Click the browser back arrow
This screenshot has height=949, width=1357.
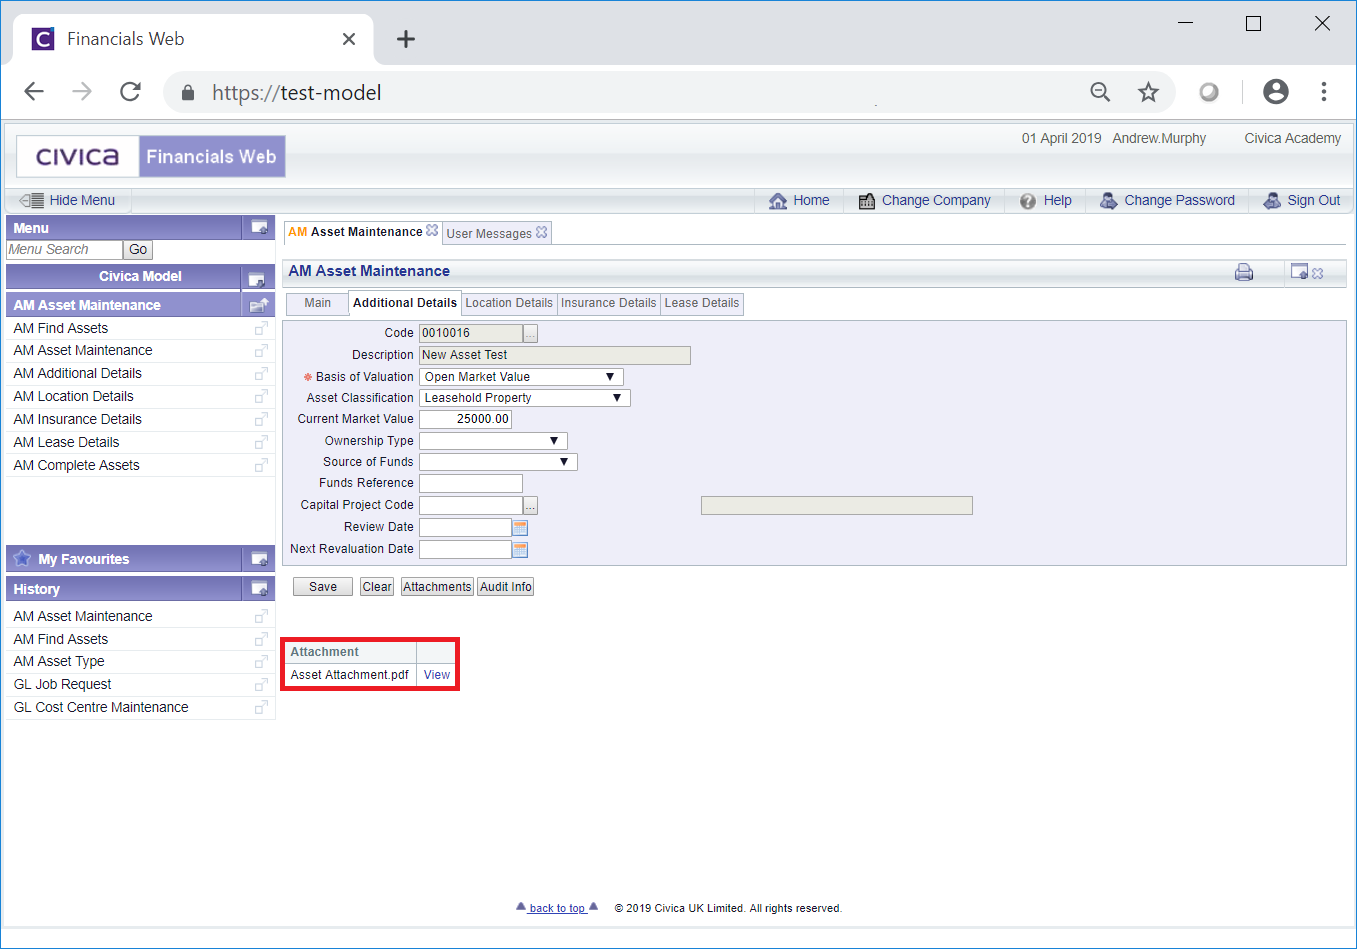[34, 92]
